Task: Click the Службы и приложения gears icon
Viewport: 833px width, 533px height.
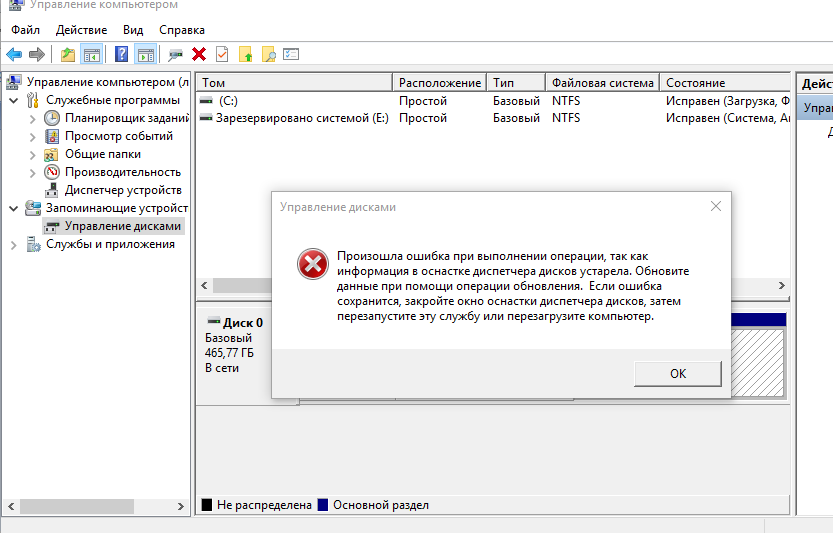Action: pos(33,244)
